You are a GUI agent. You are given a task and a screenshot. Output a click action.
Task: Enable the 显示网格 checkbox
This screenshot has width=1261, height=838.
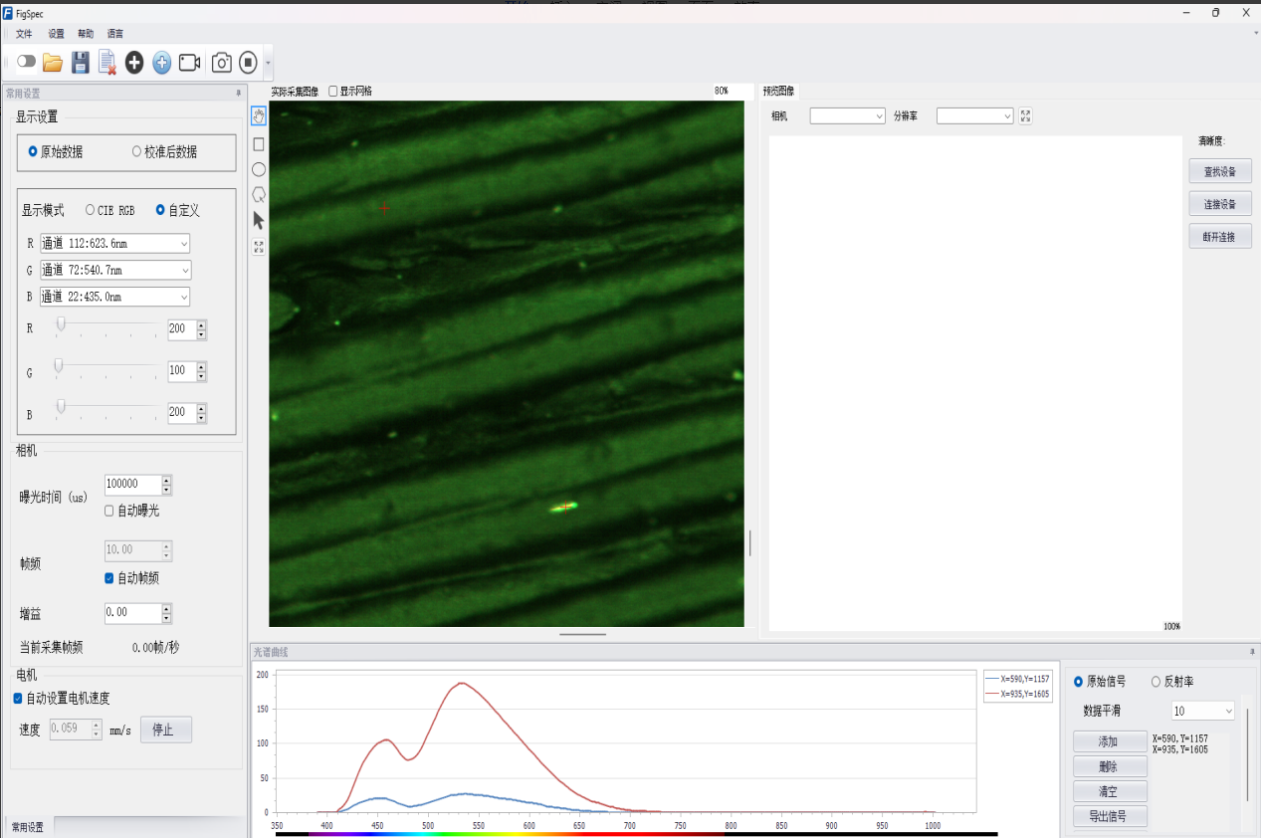pyautogui.click(x=333, y=91)
